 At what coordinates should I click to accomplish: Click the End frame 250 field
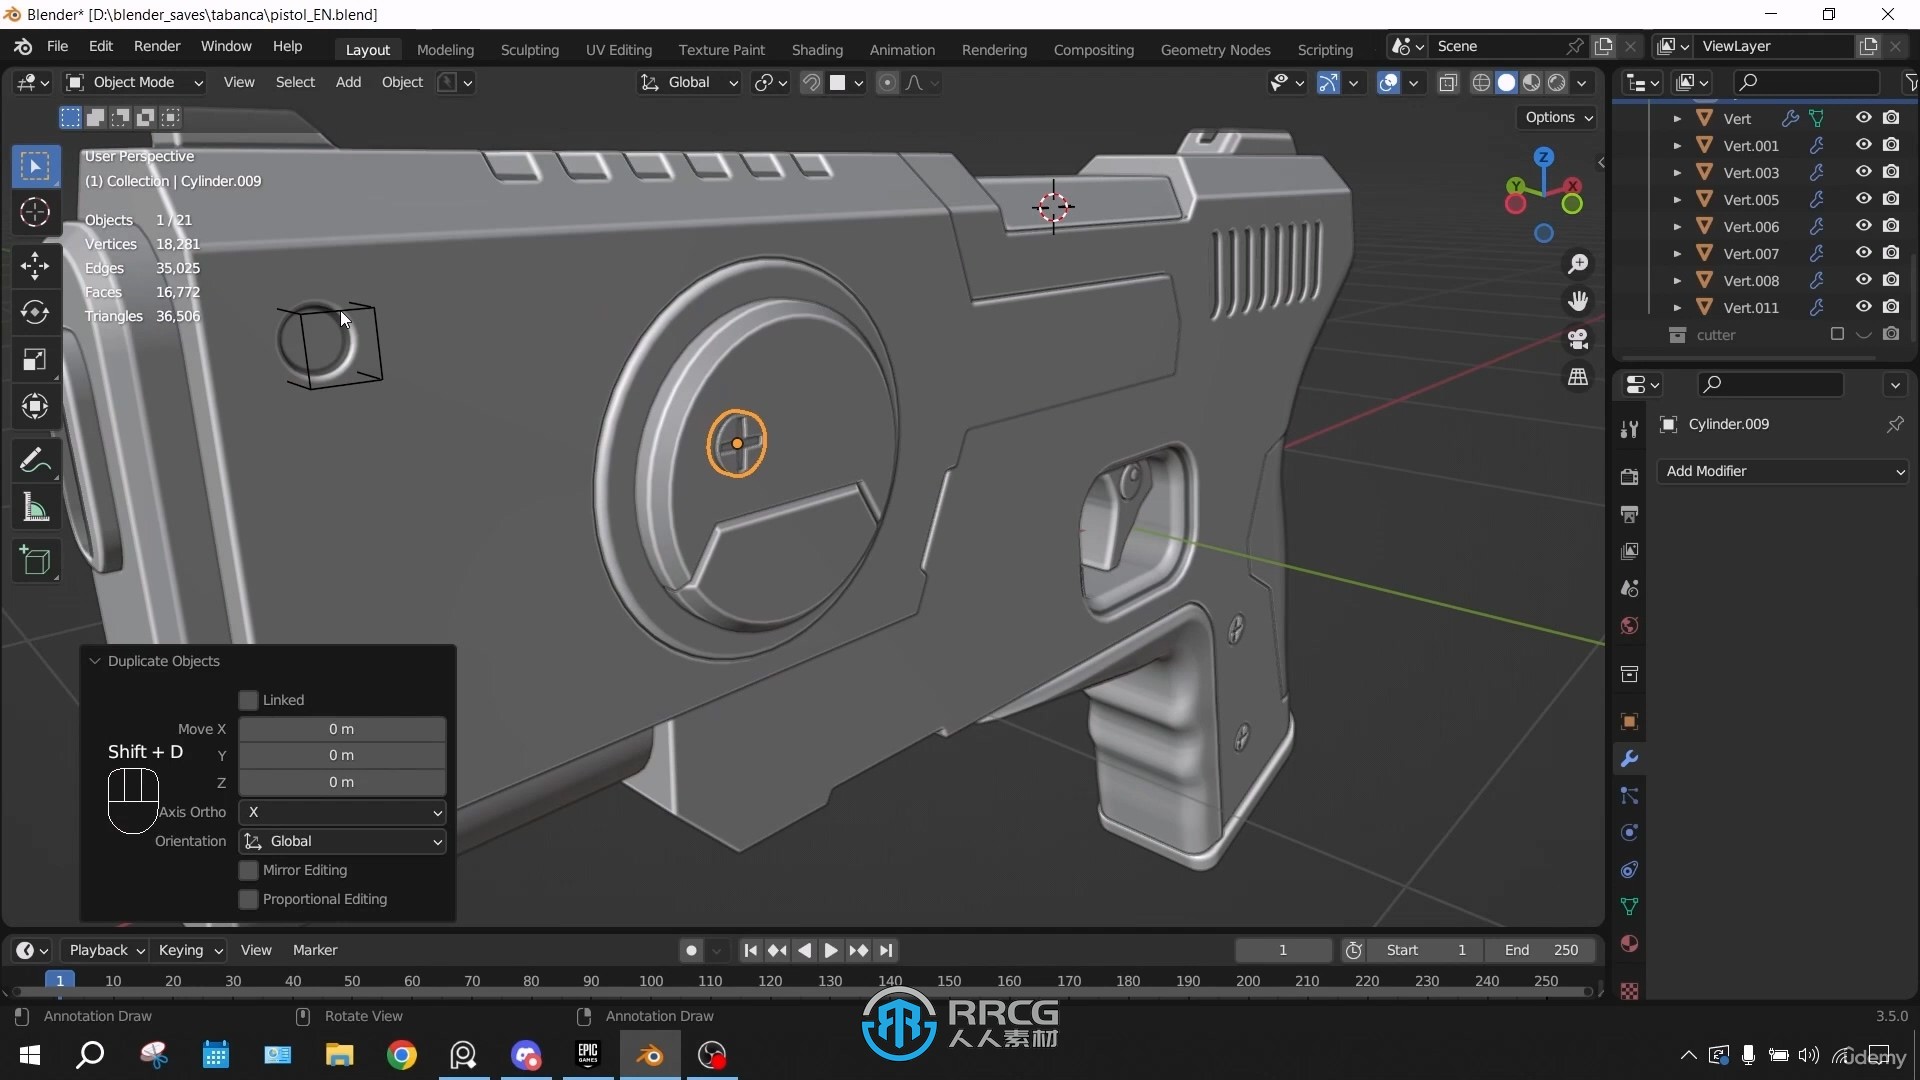pyautogui.click(x=1541, y=950)
